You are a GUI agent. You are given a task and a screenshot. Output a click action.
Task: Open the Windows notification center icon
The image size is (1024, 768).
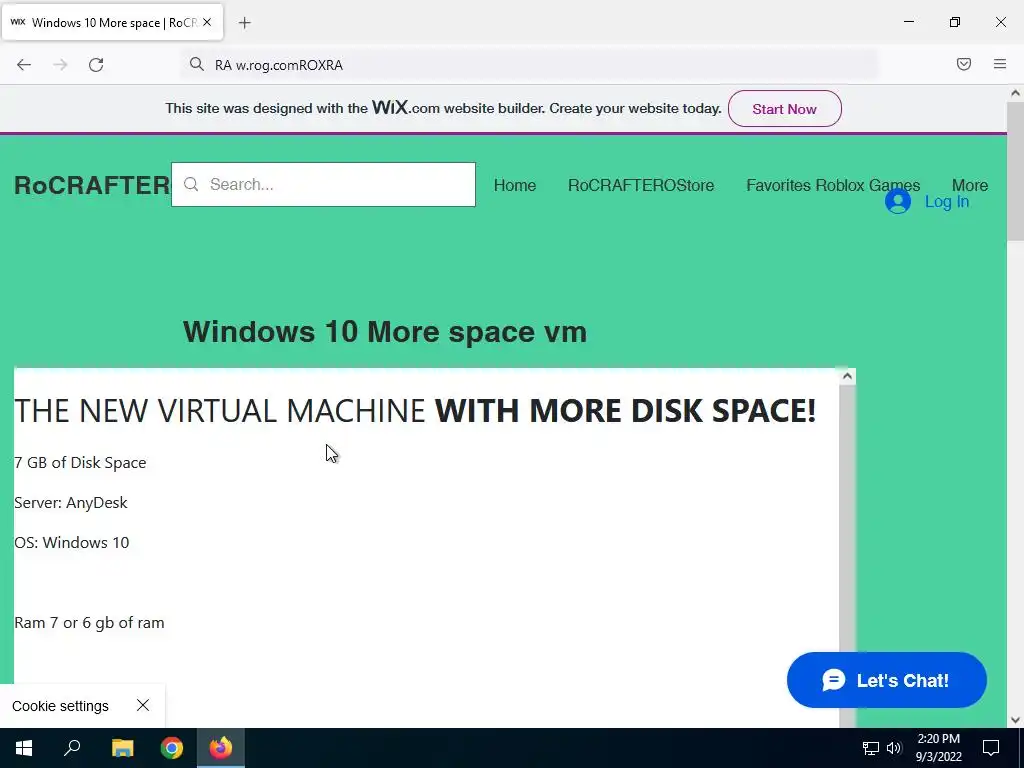coord(991,748)
